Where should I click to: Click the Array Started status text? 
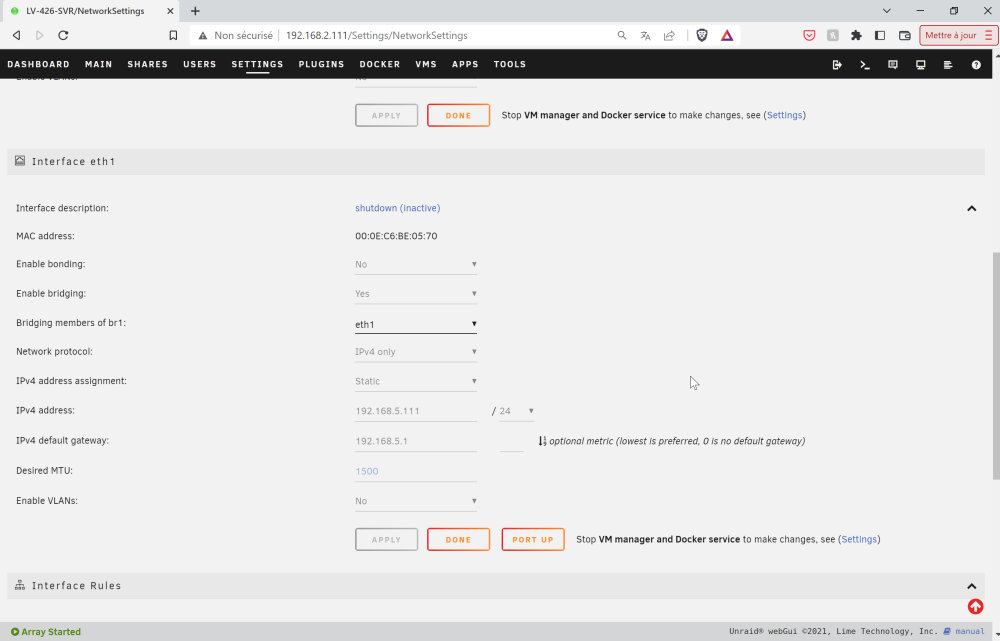51,632
